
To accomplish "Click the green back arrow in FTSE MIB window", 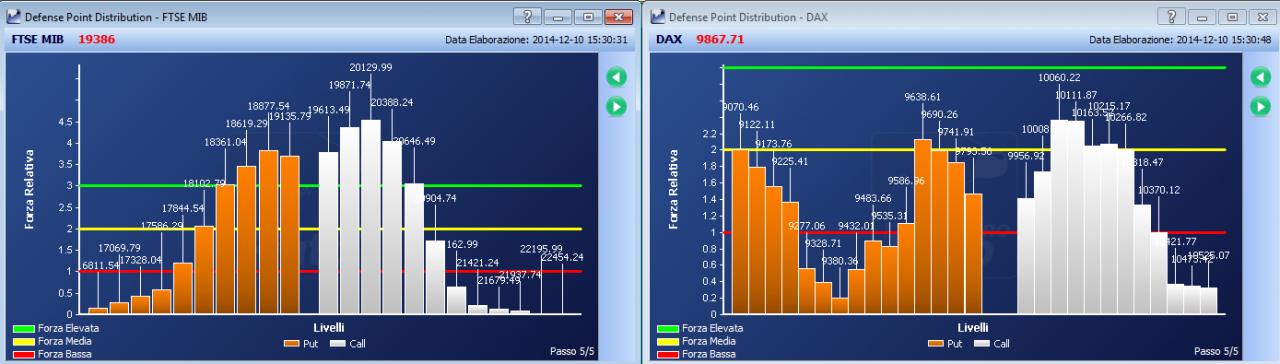I will [617, 77].
